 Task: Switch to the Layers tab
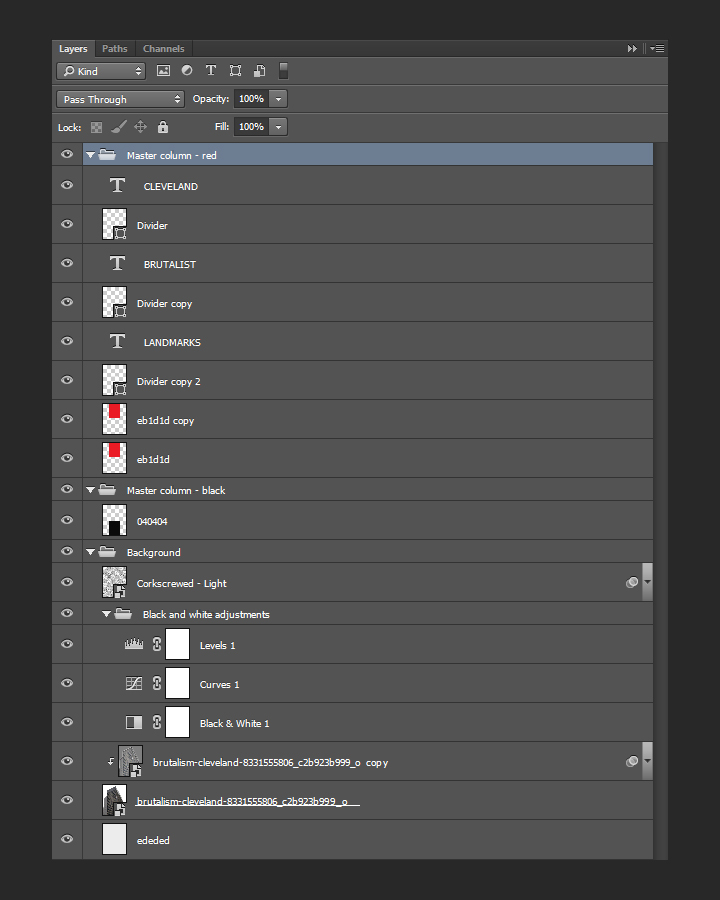pos(73,49)
